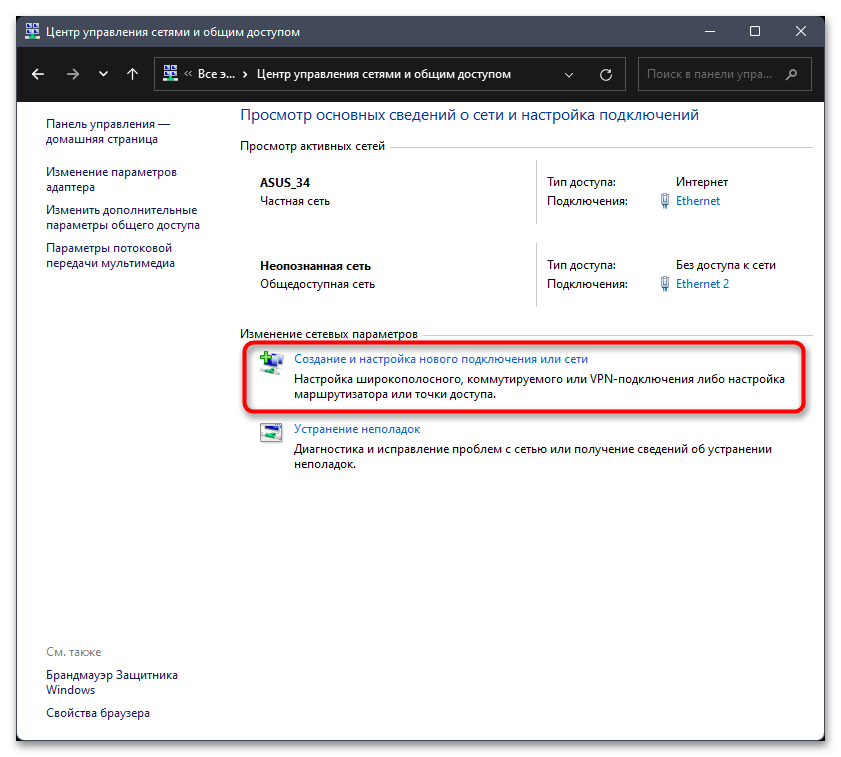This screenshot has height=757, width=841.
Task: Go forward with the right arrow button
Action: click(x=72, y=74)
